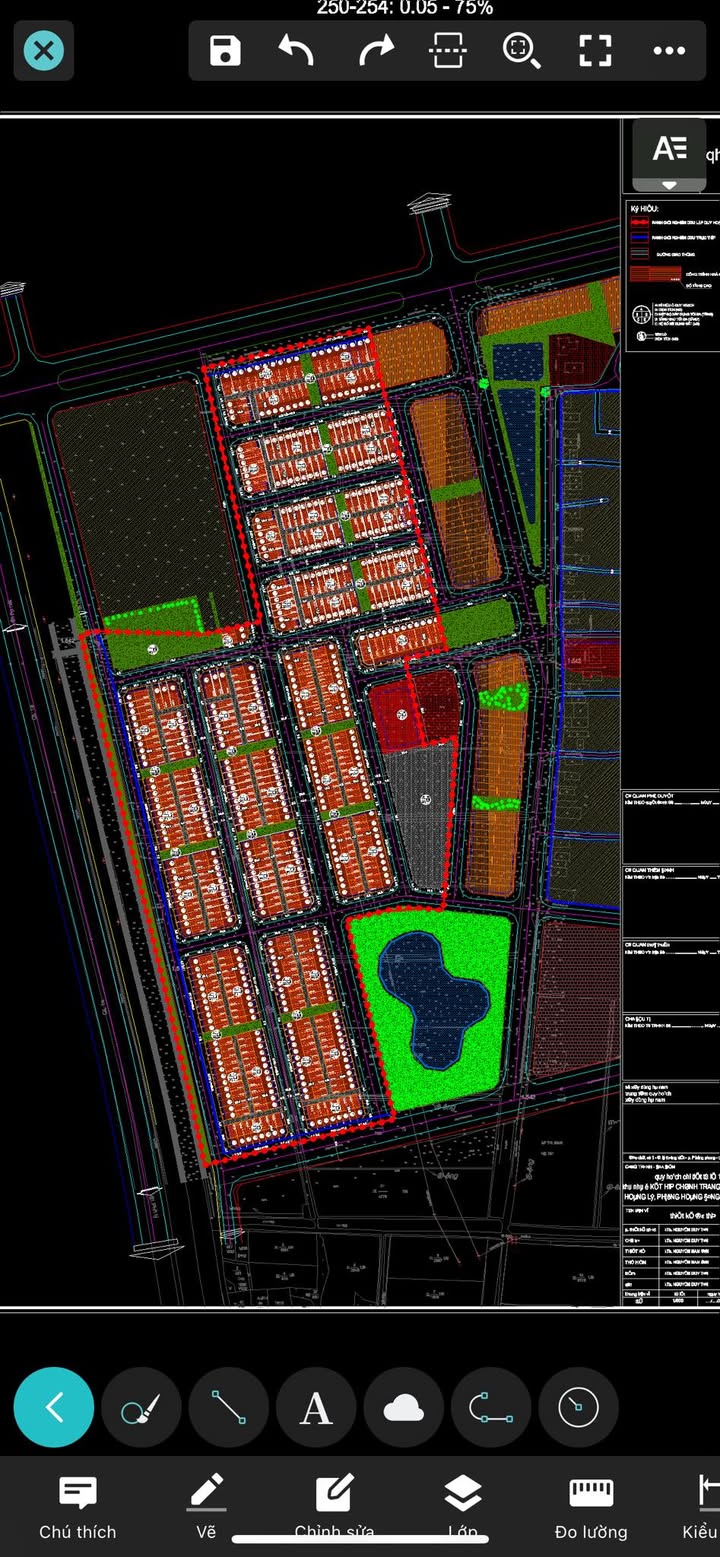Collapse the tool row with back arrow
This screenshot has height=1557, width=720.
54,1408
